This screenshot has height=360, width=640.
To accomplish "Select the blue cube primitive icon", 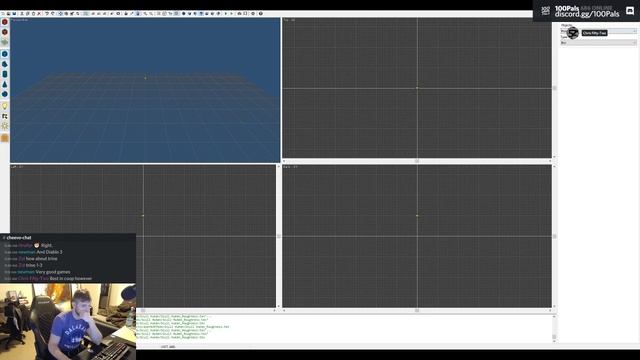I will 4,64.
